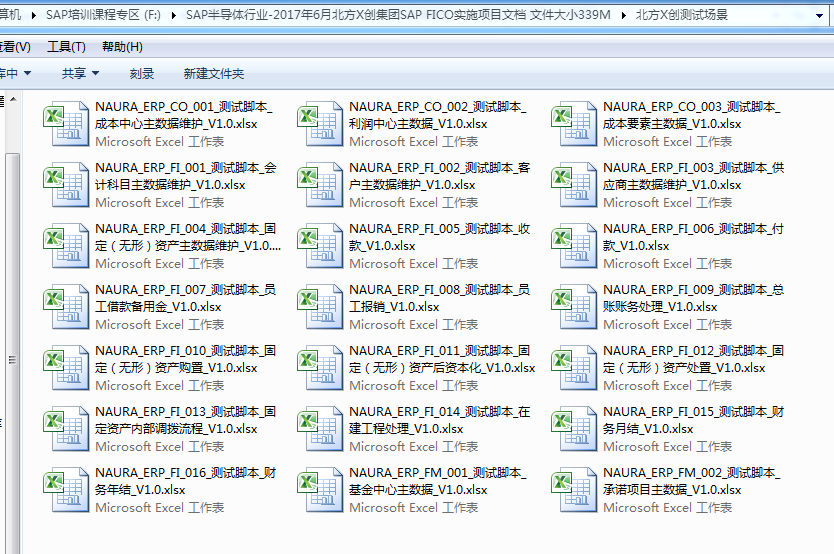The image size is (834, 554).
Task: Go to SAP半导体行业 project folder breadcrumb
Action: (x=398, y=15)
